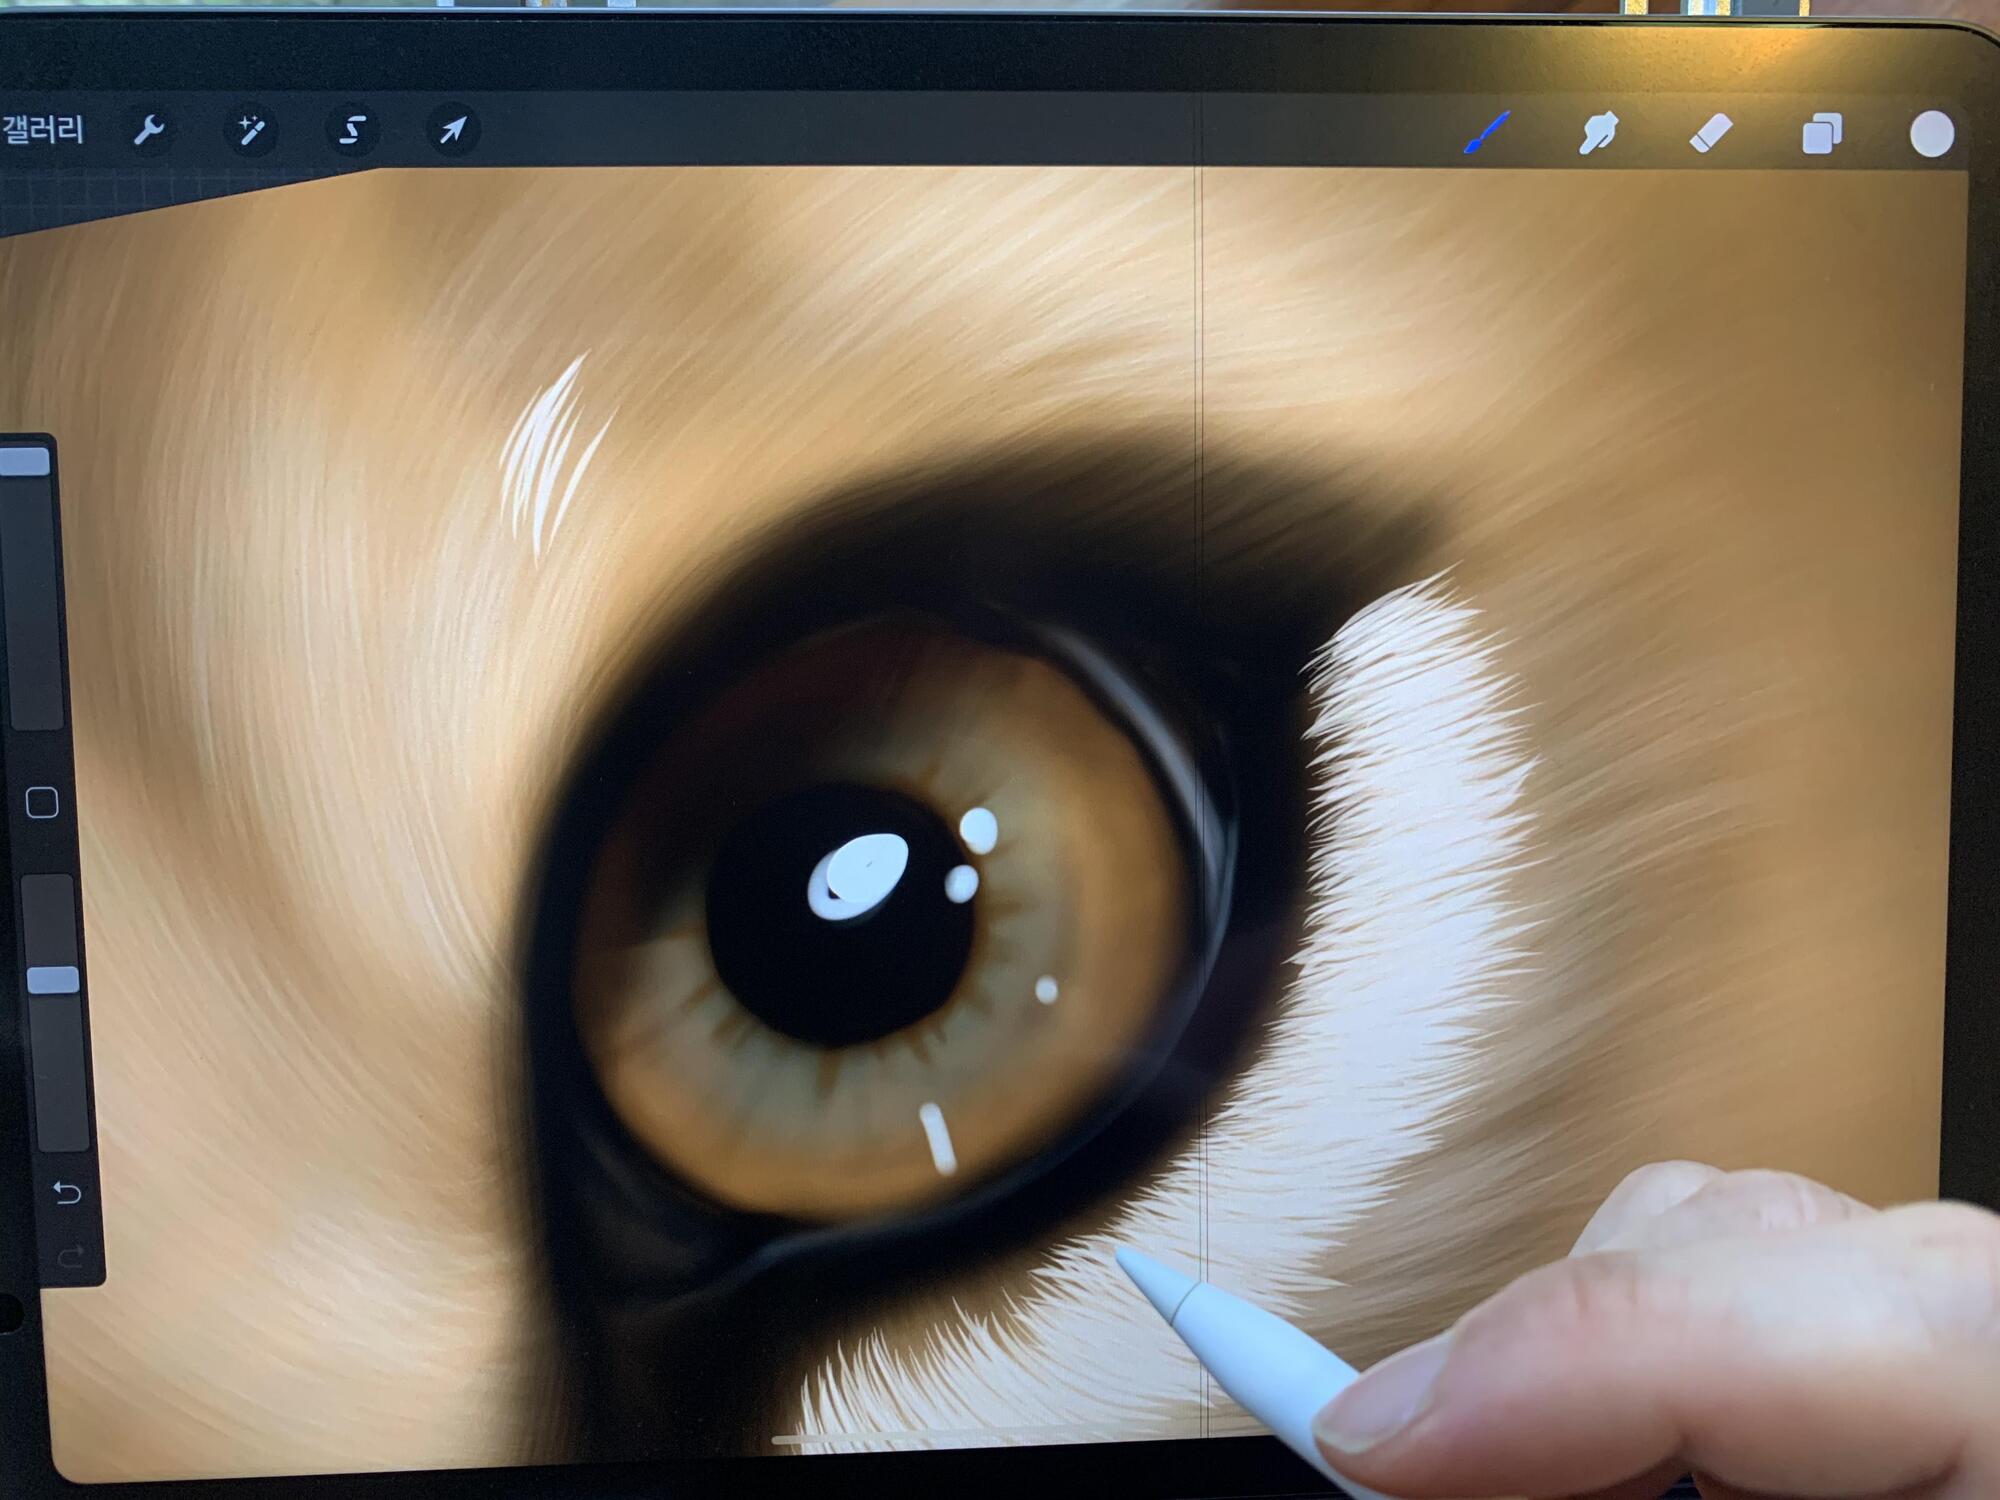This screenshot has height=1500, width=2000.
Task: Select the Paint brush tool
Action: click(1487, 133)
